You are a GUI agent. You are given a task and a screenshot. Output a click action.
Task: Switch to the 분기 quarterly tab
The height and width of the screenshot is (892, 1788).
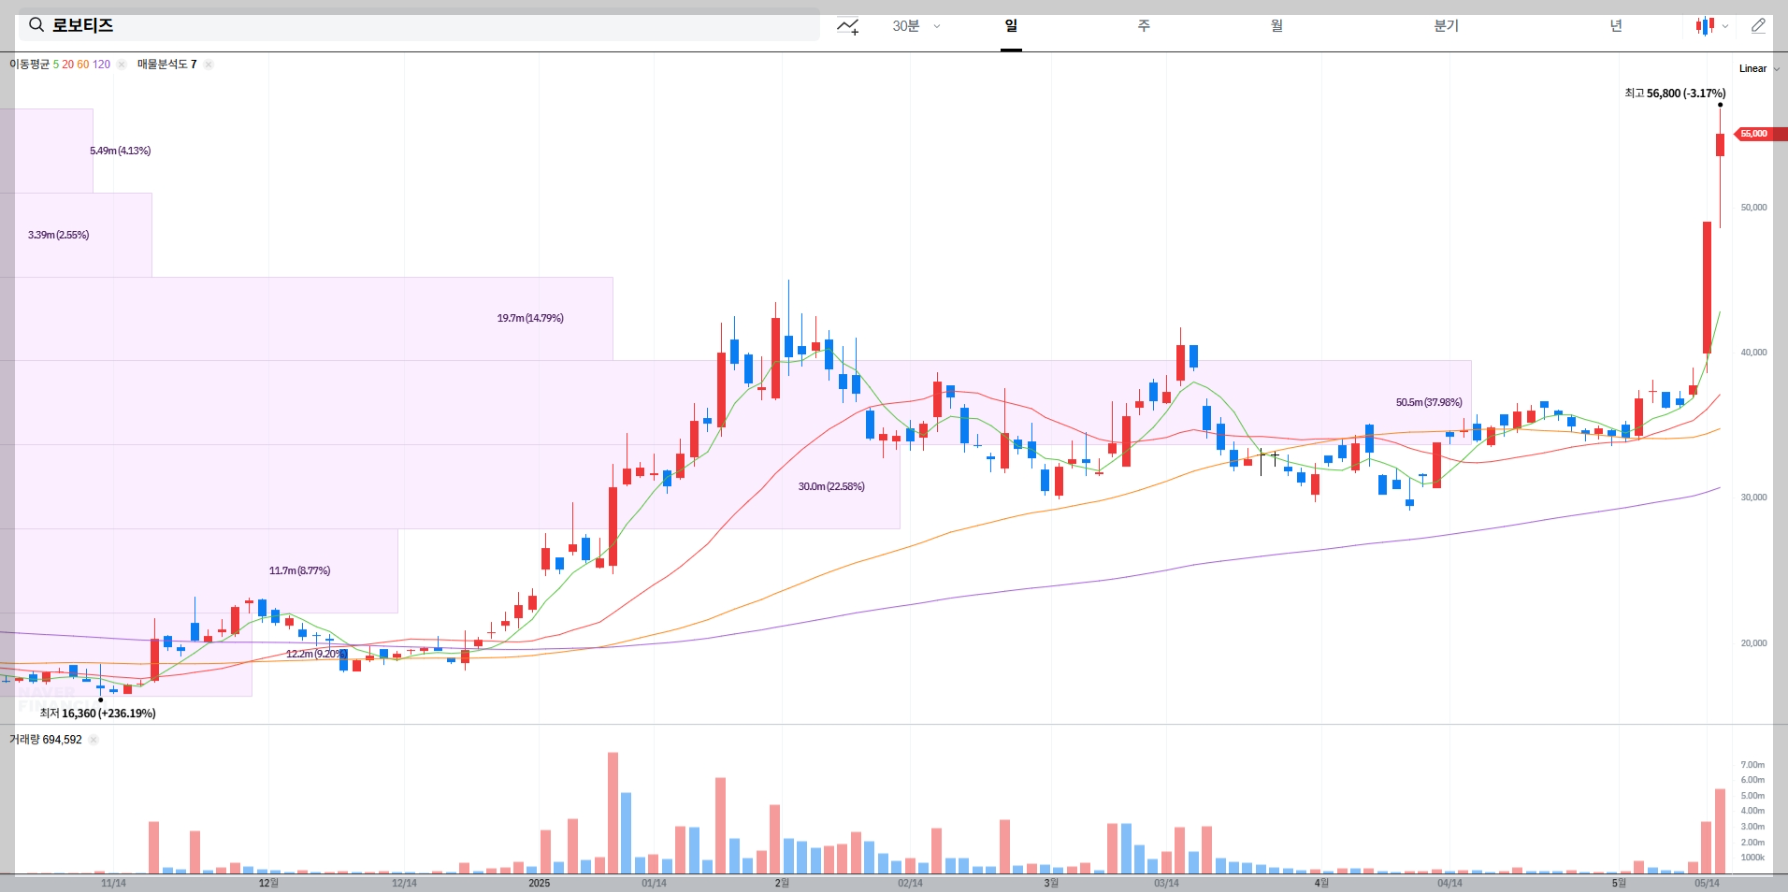(x=1446, y=26)
